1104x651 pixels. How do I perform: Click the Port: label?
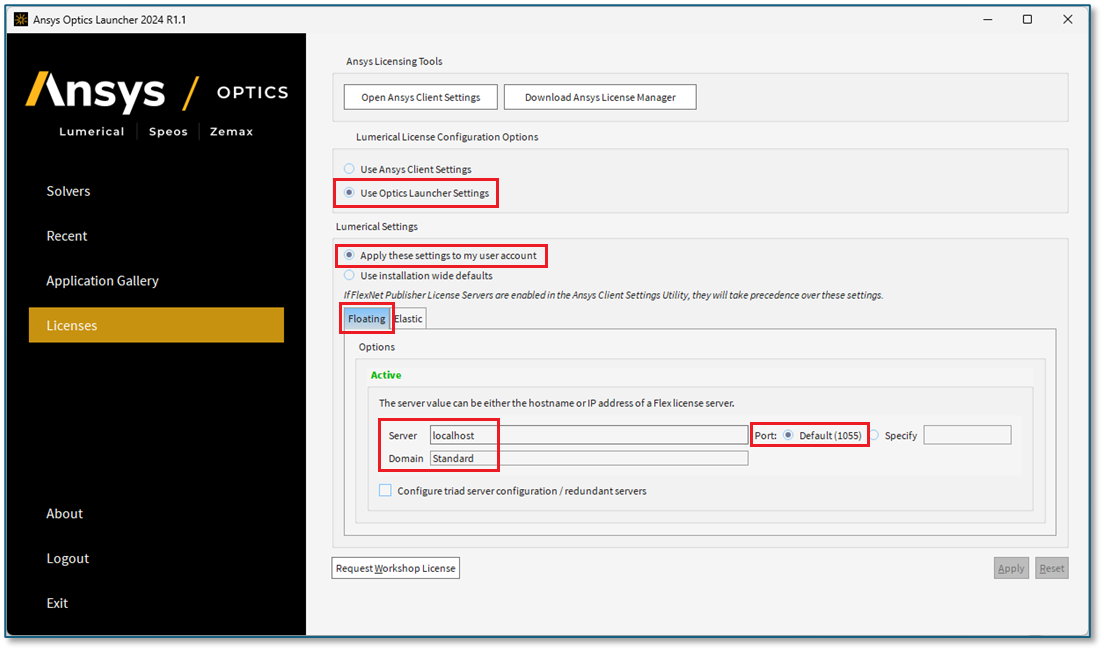tap(765, 436)
